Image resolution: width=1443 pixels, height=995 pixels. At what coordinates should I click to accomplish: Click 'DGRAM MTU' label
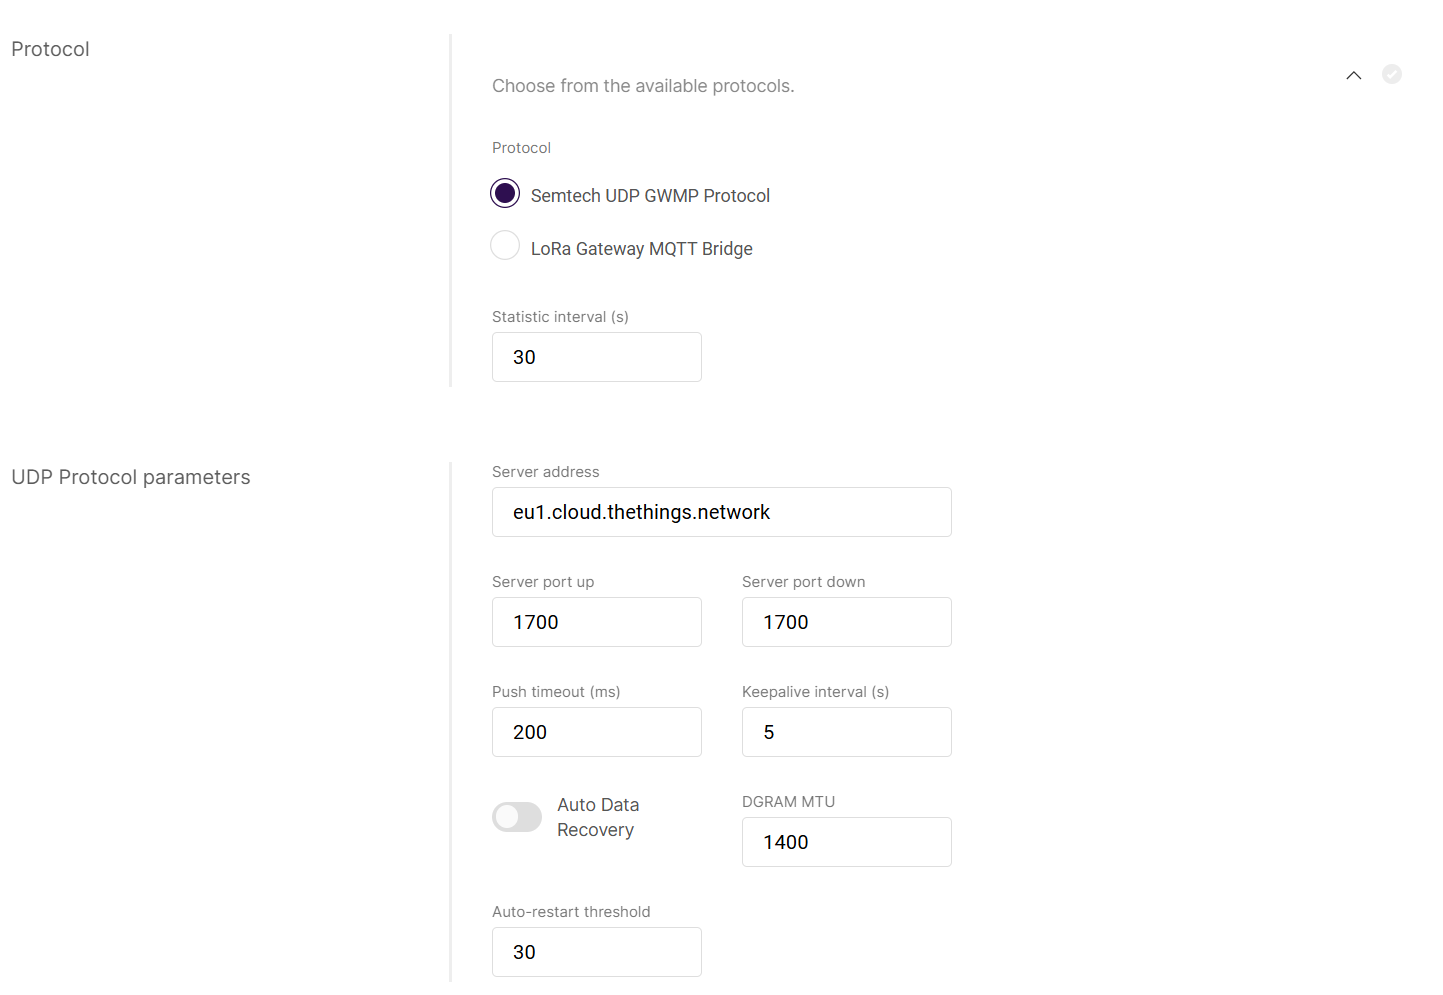pos(789,802)
